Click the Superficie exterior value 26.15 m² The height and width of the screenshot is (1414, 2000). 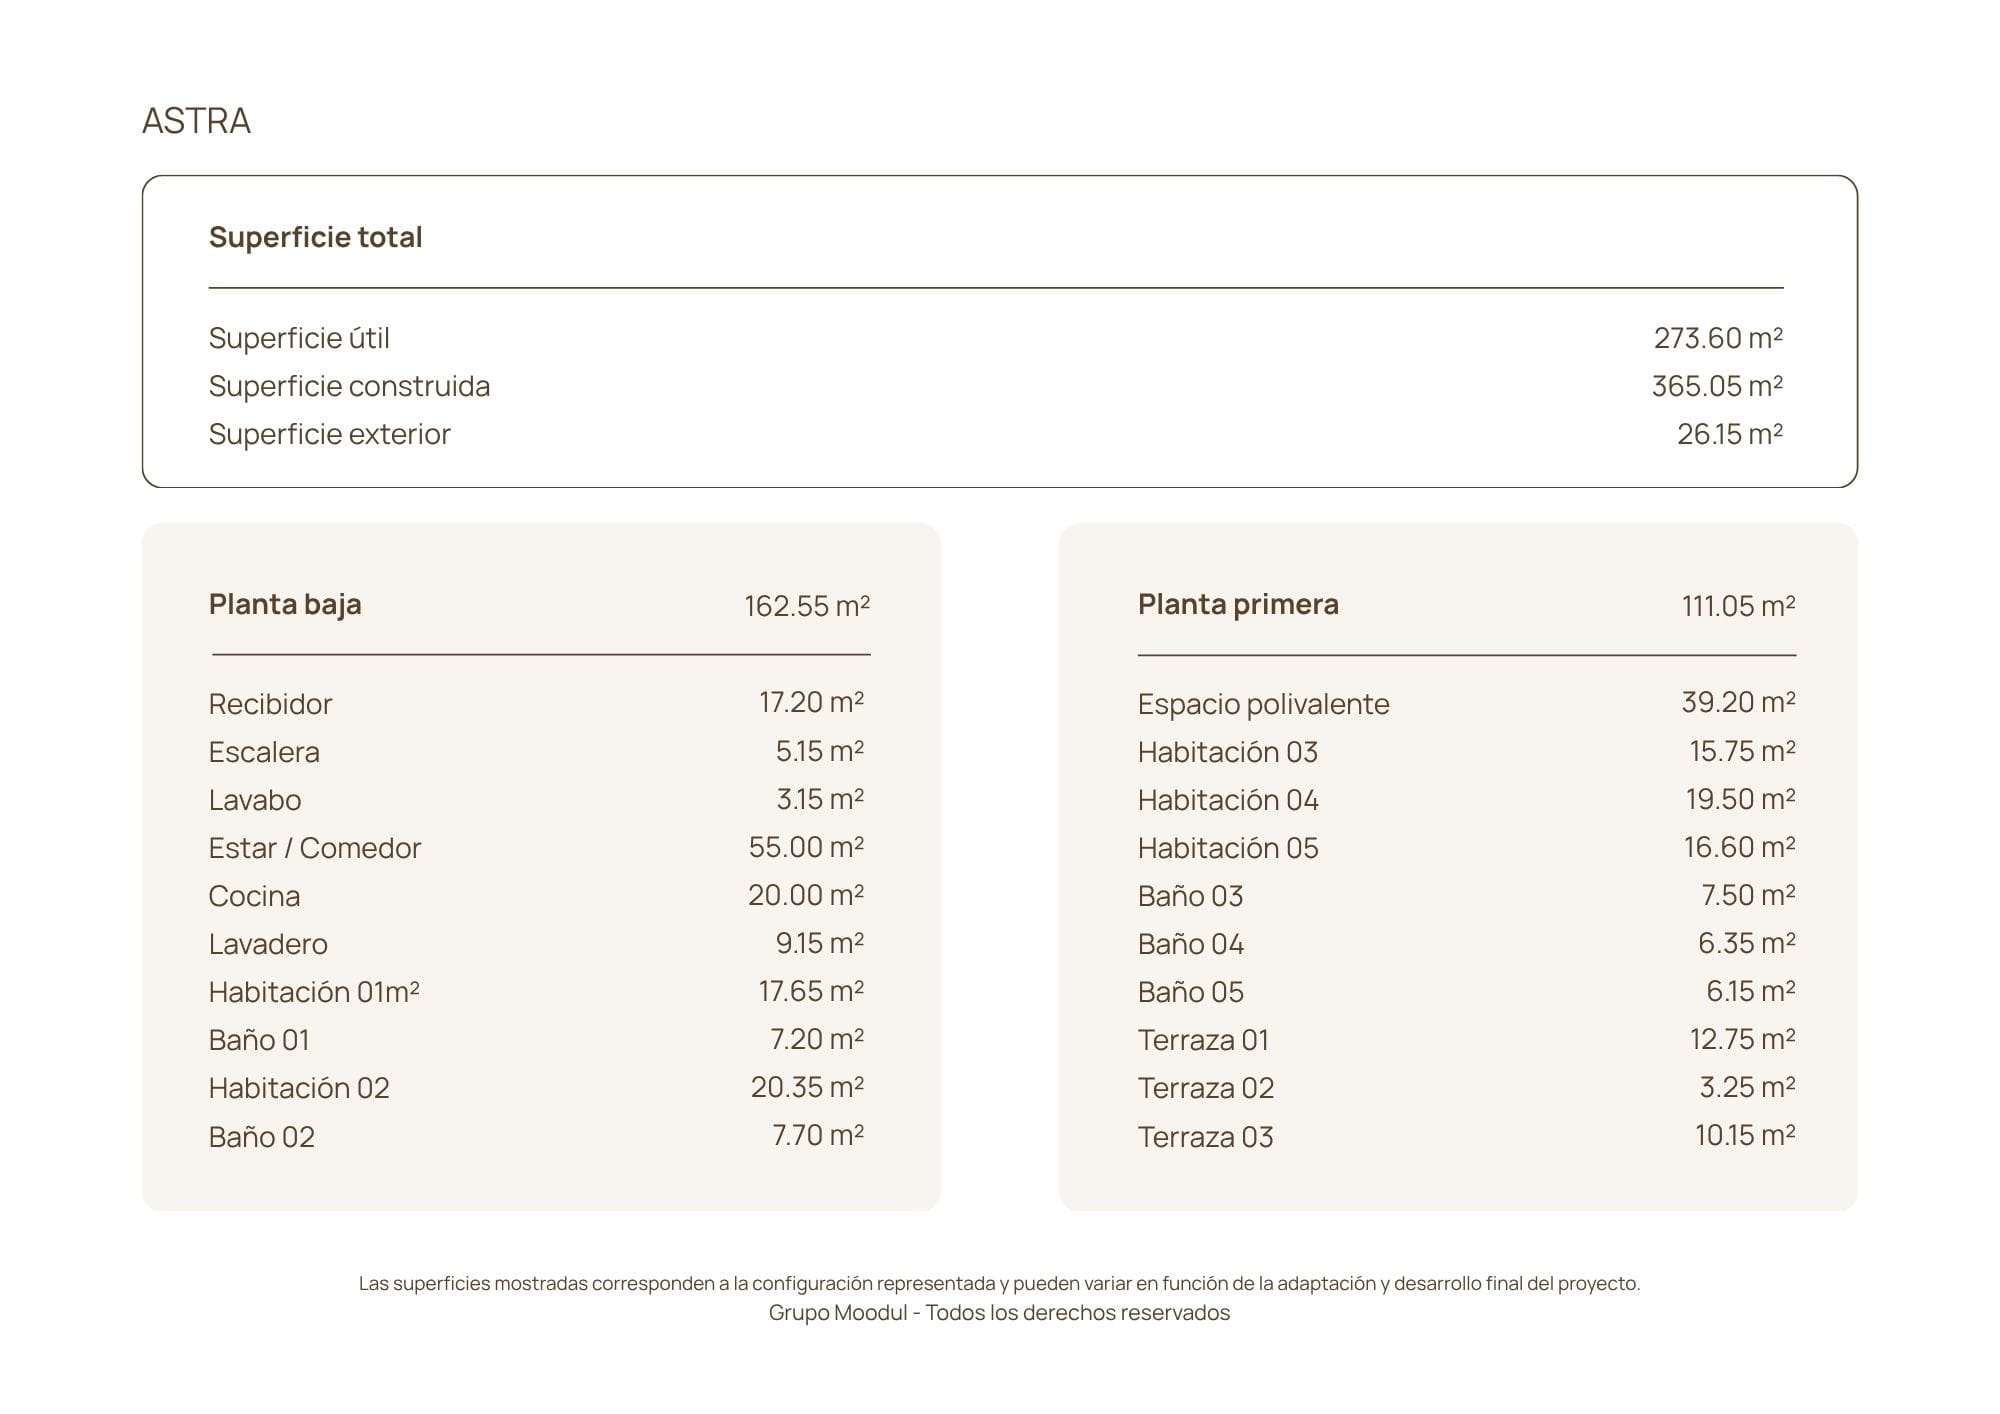click(x=1730, y=434)
